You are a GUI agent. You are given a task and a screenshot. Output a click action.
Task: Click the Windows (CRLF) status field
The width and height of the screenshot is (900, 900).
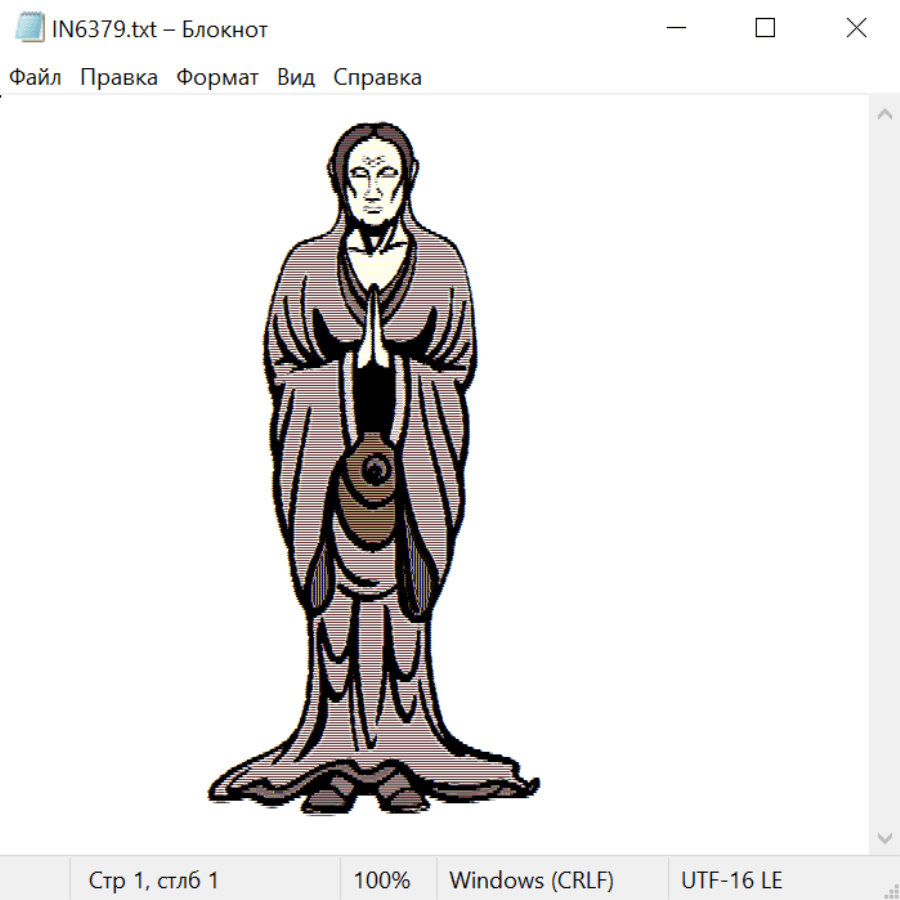(531, 880)
